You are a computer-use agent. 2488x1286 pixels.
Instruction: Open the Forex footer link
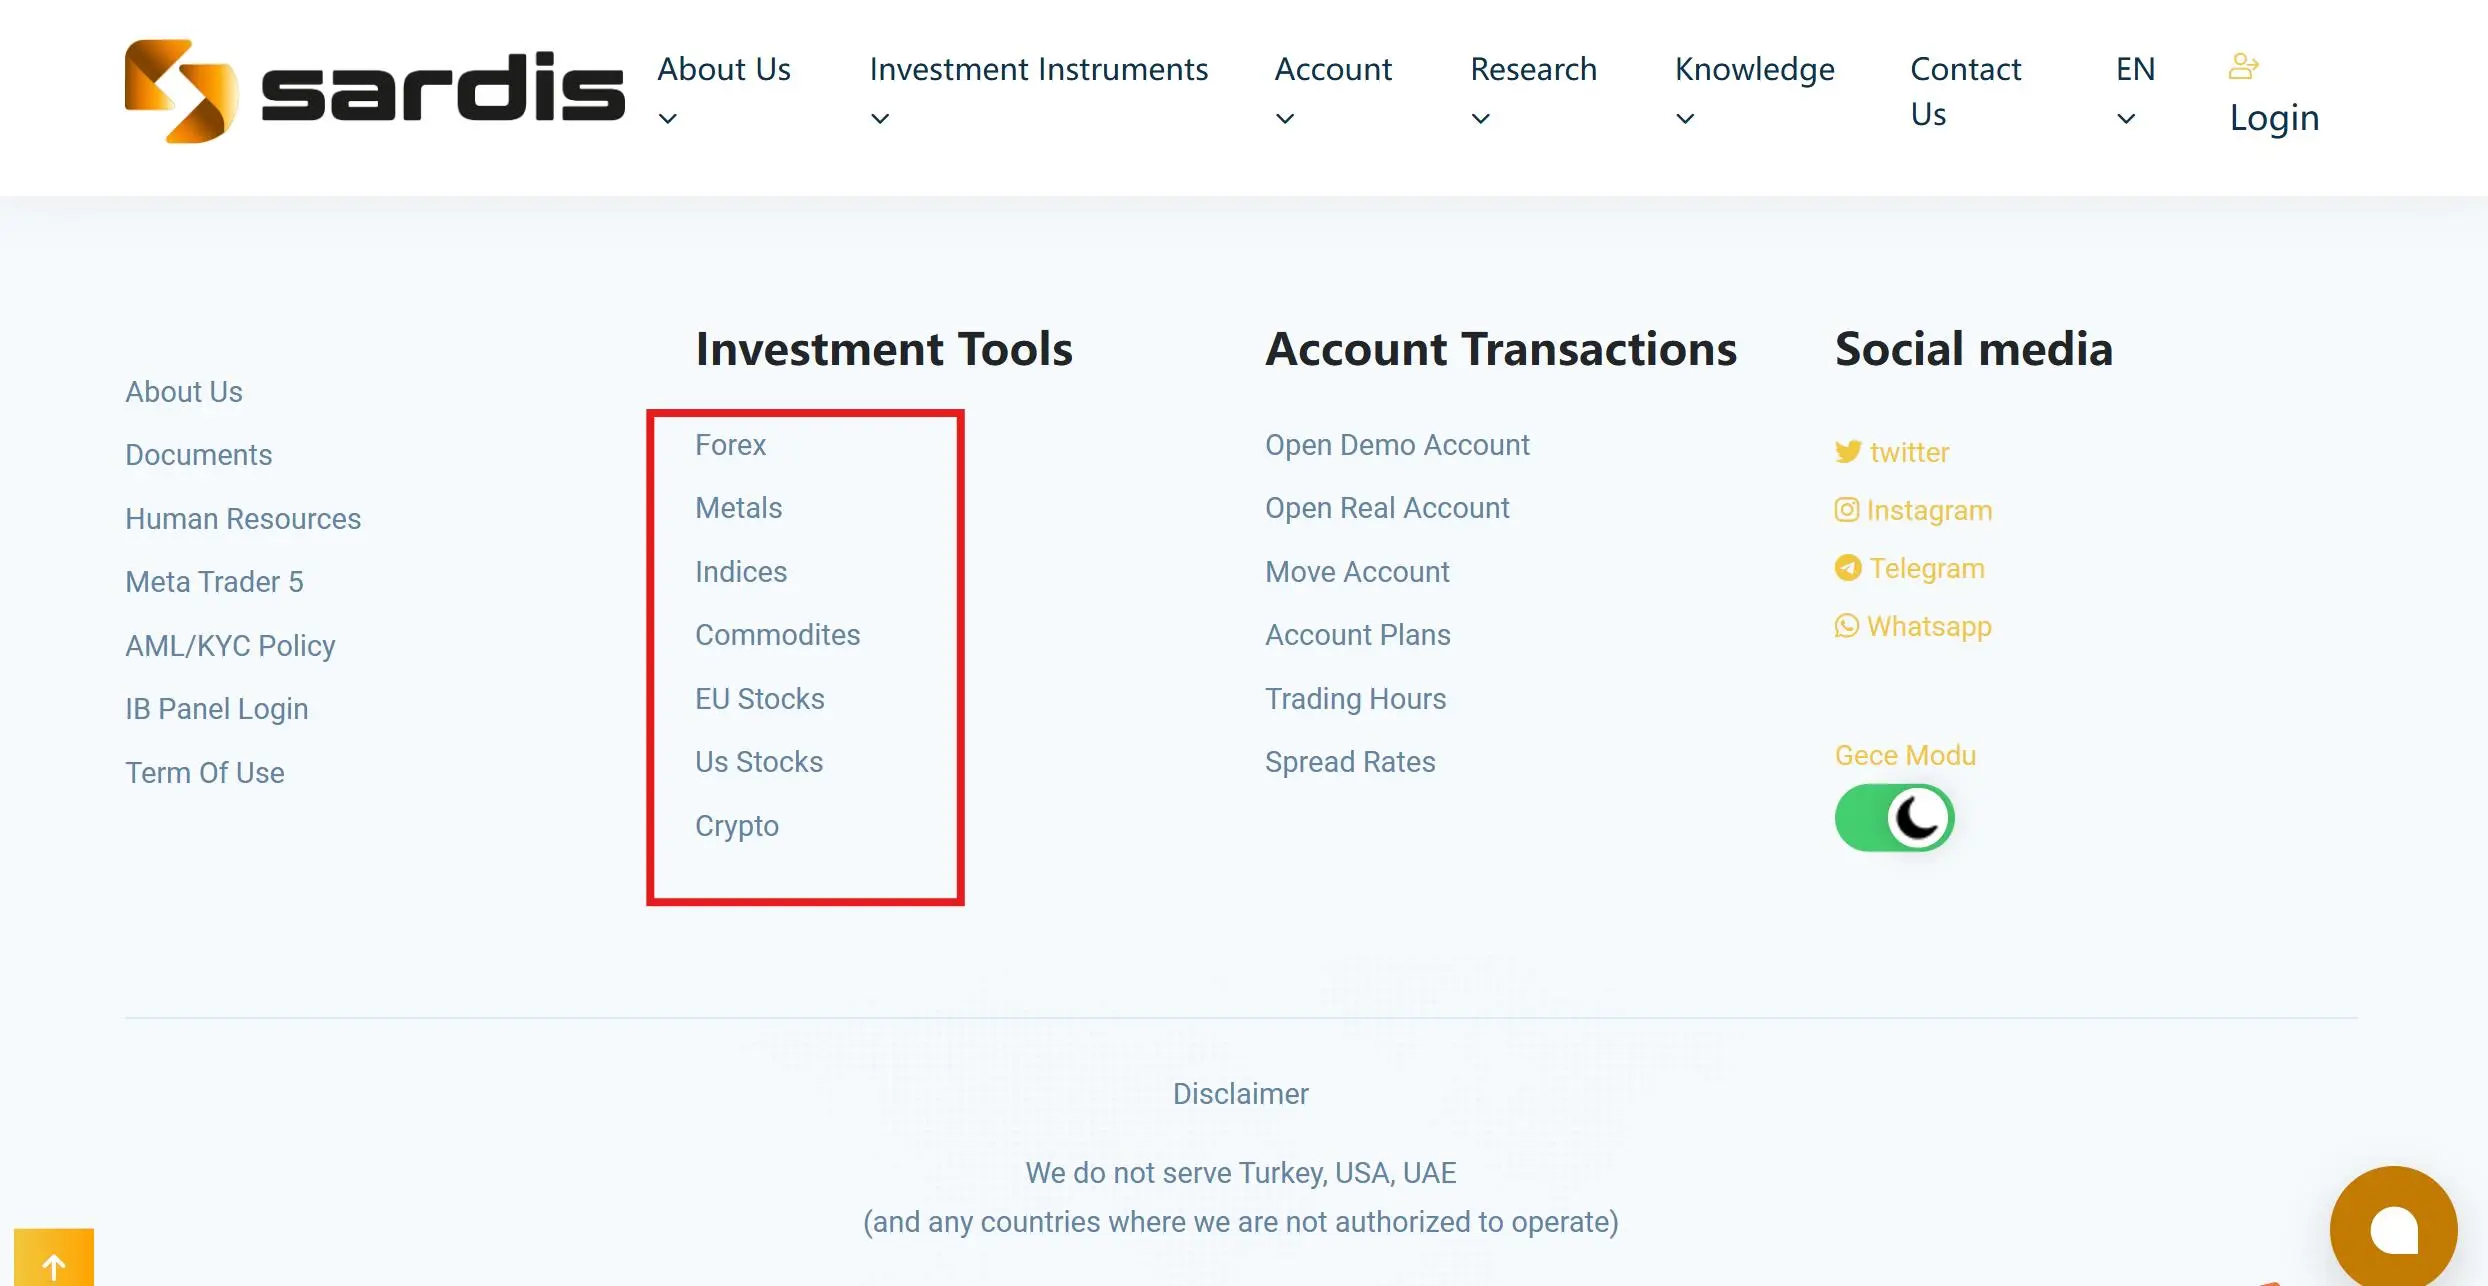click(730, 445)
